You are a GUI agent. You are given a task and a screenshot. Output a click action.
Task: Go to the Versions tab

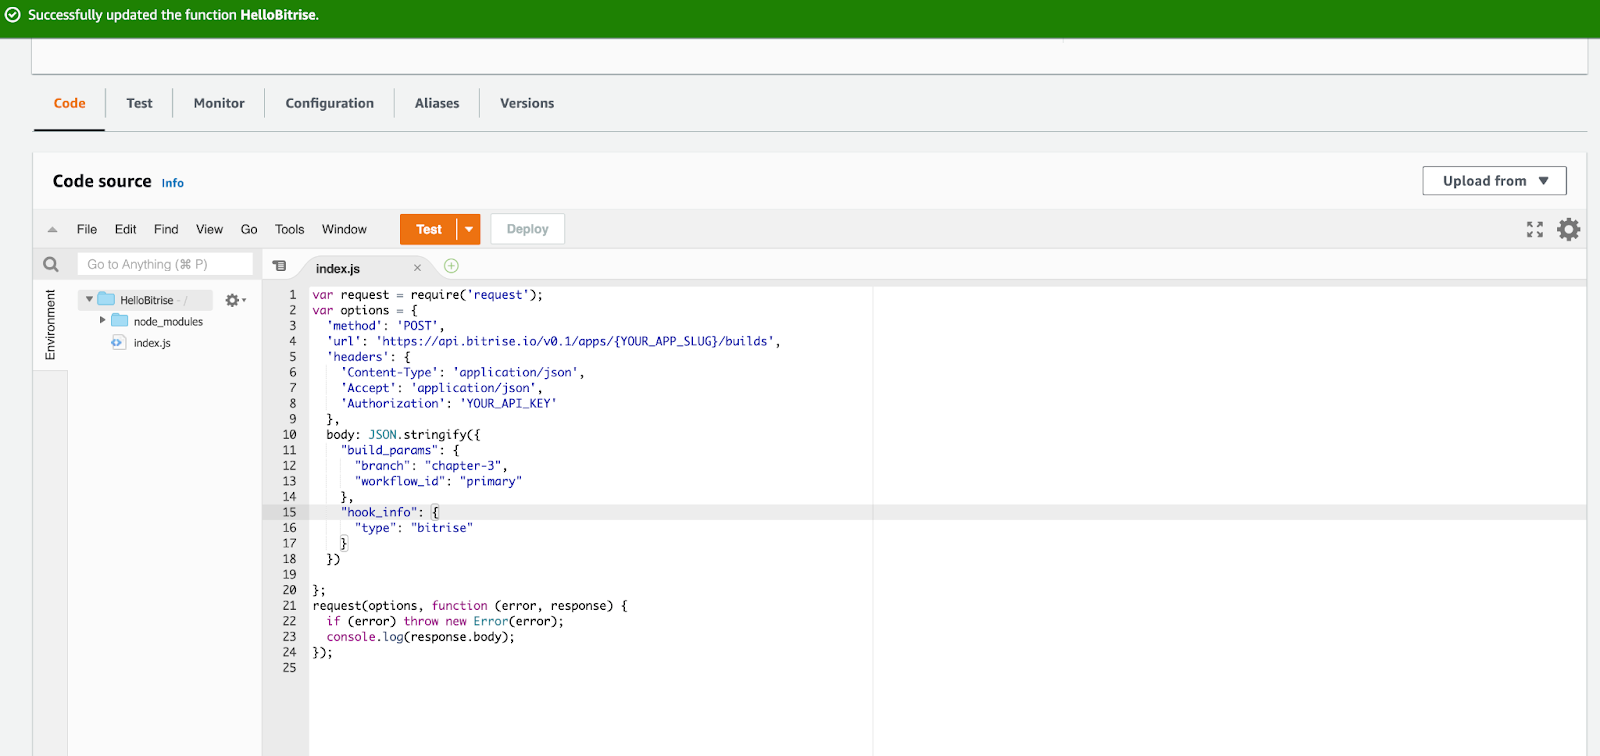527,103
